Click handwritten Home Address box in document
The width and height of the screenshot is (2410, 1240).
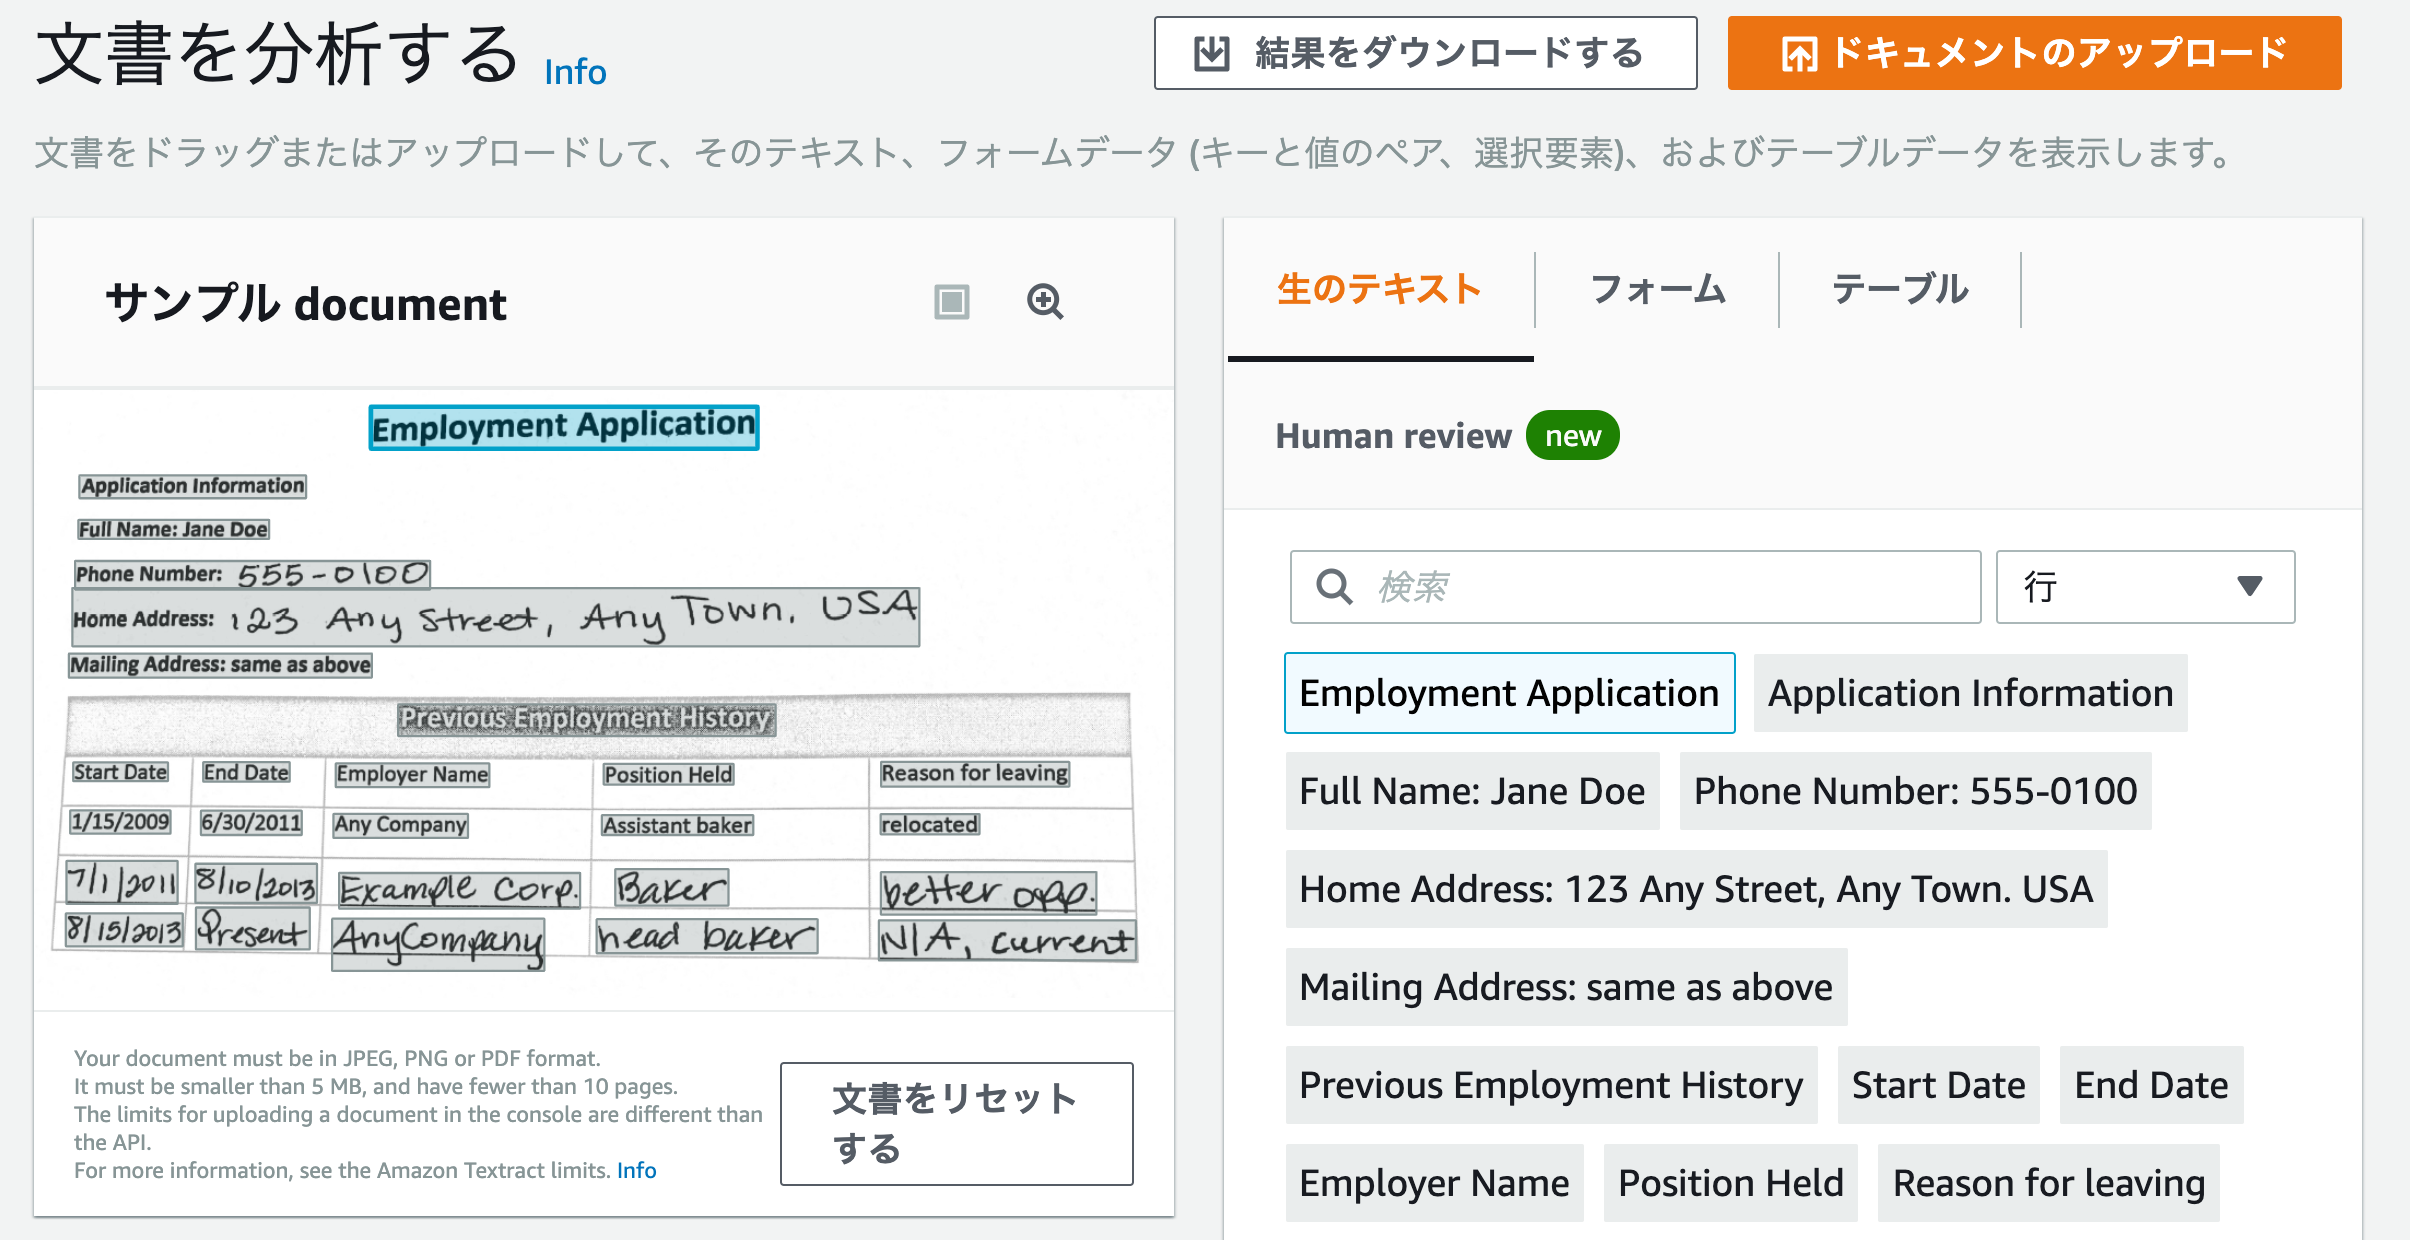[495, 617]
